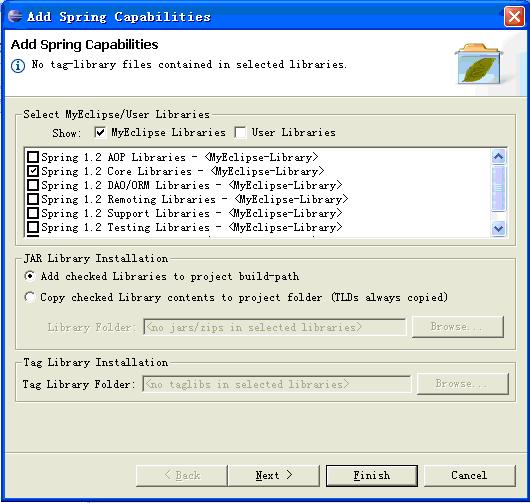Click the Back button
The width and height of the screenshot is (530, 503).
point(182,476)
